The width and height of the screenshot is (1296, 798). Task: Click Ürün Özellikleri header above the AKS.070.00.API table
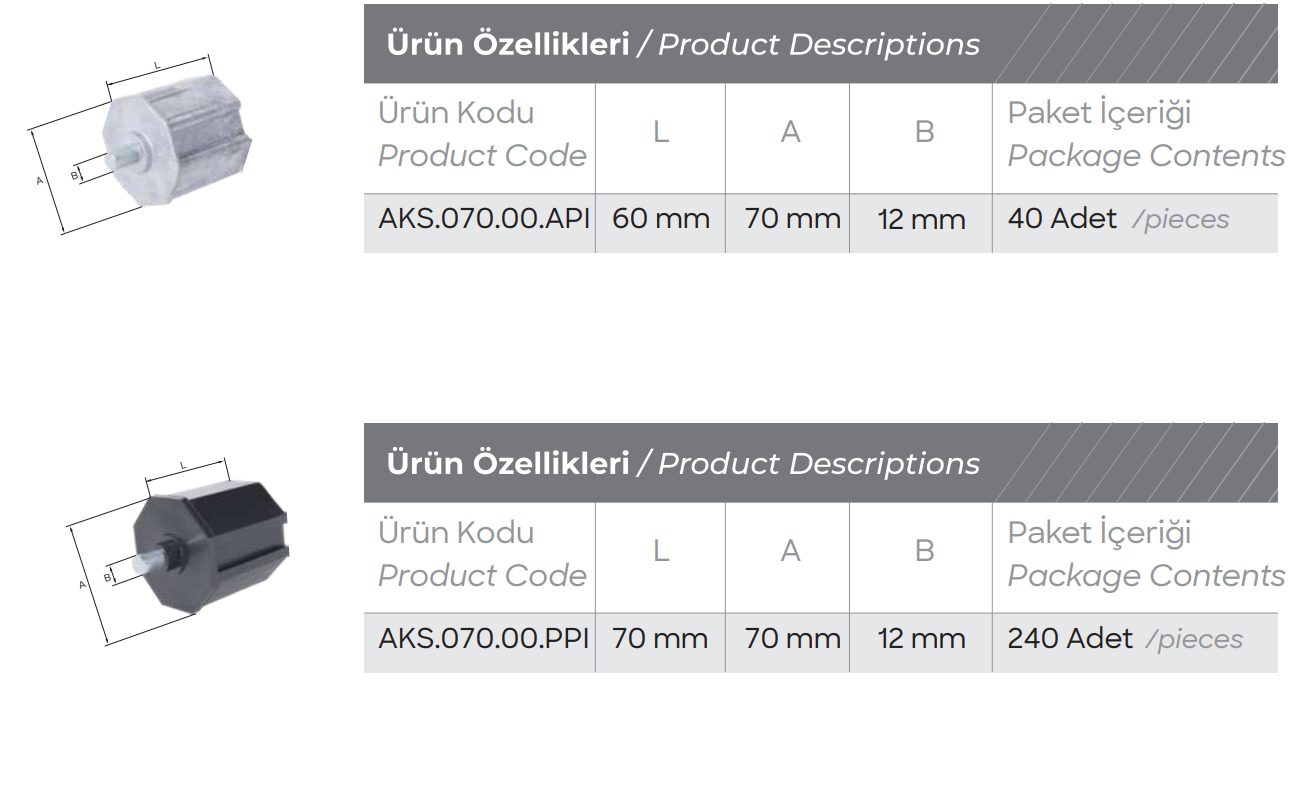tap(508, 44)
